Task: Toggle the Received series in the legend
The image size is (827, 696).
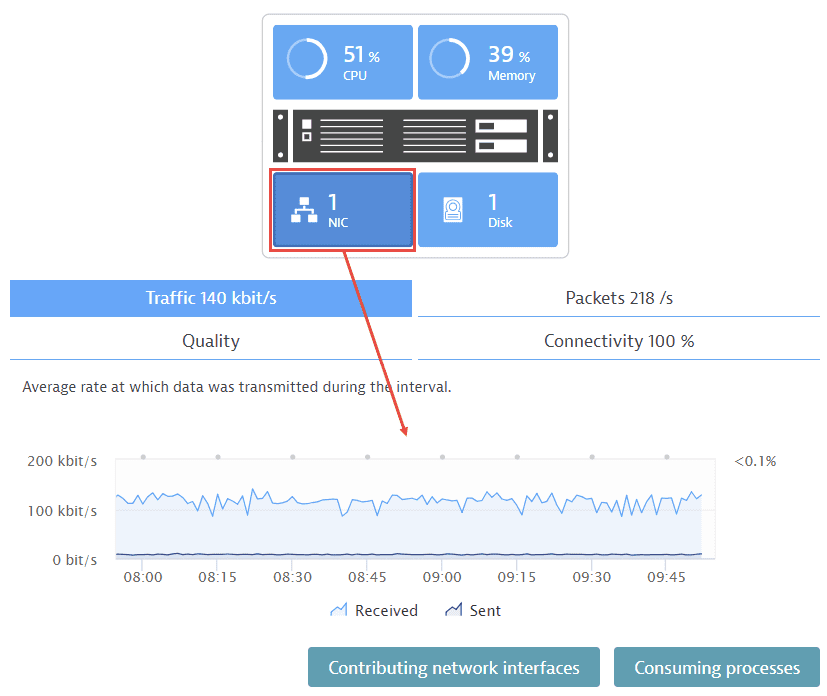Action: [x=374, y=611]
